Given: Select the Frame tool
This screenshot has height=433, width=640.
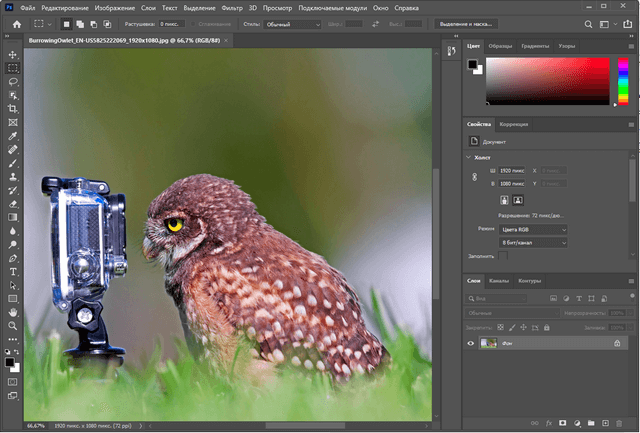Looking at the screenshot, I should click(x=13, y=122).
